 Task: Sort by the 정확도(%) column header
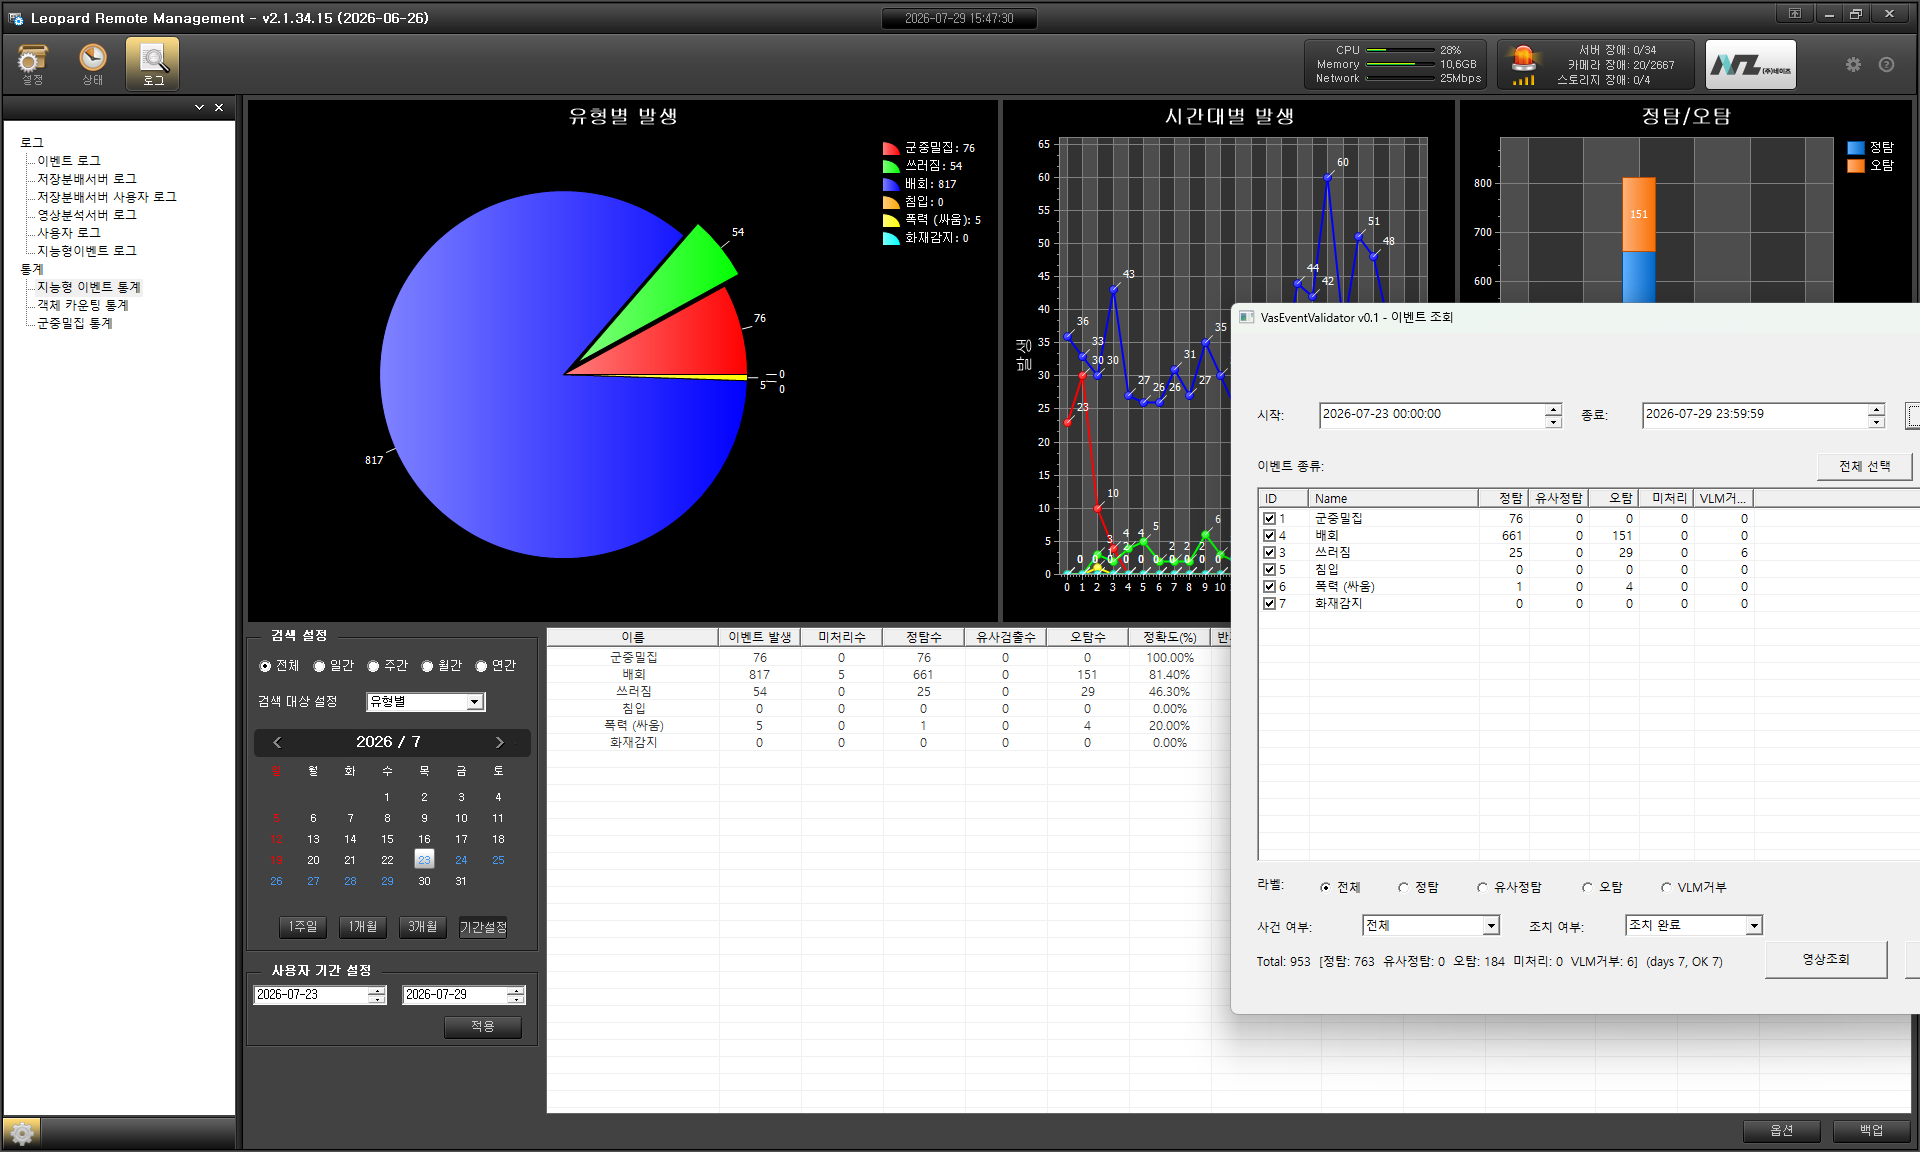coord(1169,637)
